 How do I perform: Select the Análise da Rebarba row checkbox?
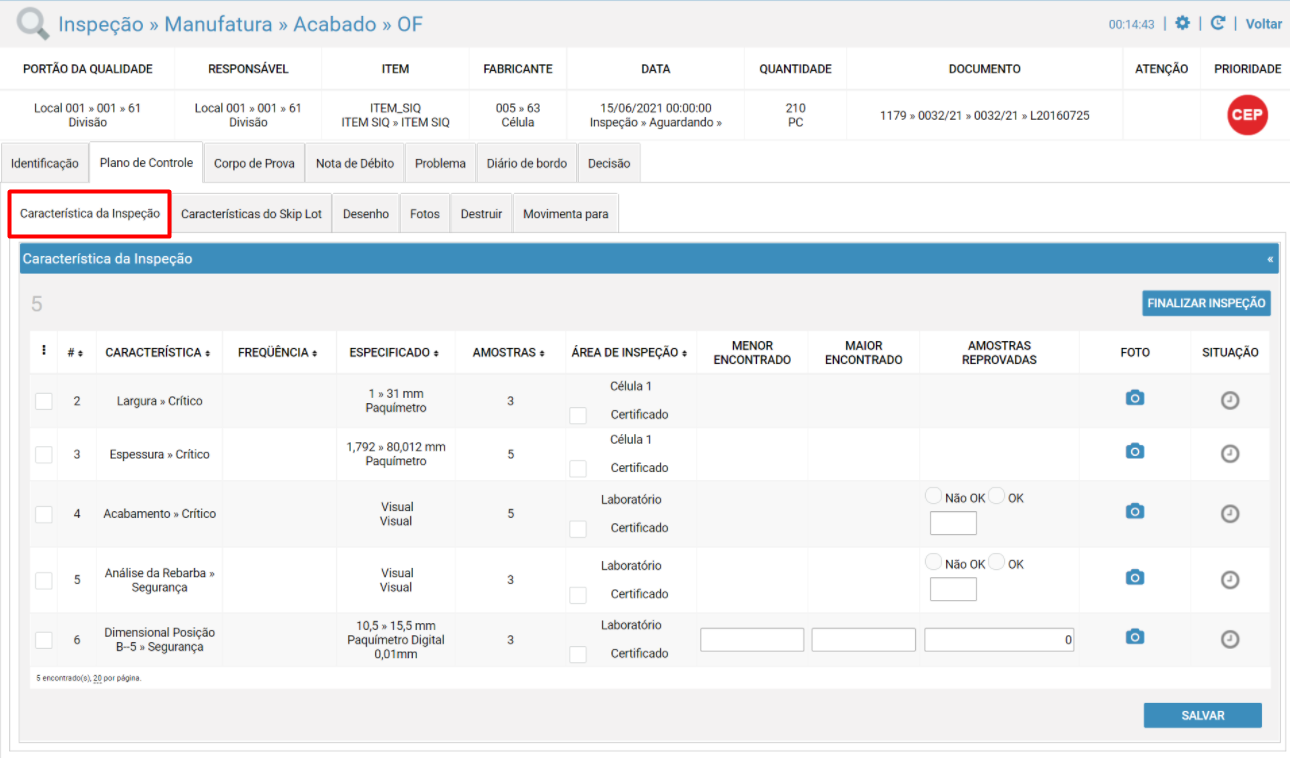[x=43, y=580]
